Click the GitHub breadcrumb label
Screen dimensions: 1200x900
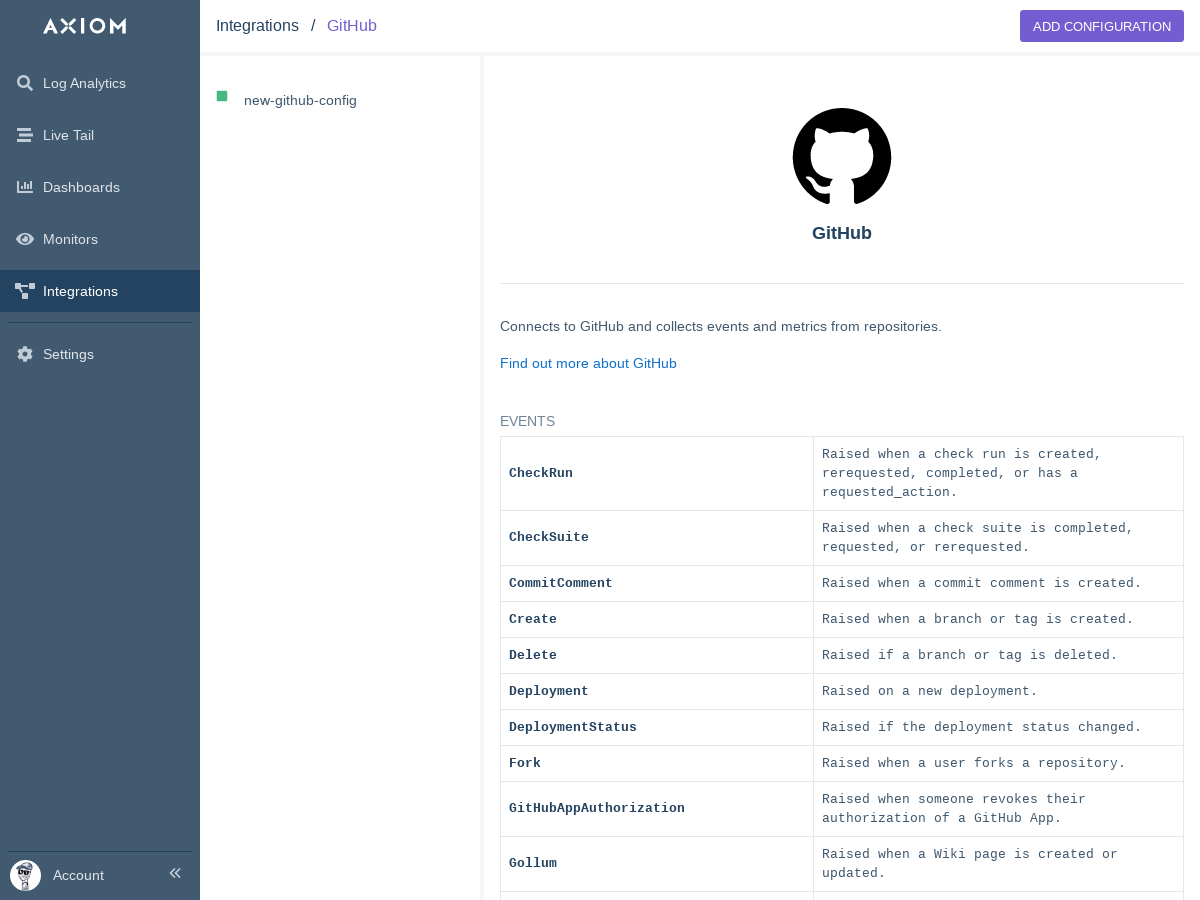point(352,26)
